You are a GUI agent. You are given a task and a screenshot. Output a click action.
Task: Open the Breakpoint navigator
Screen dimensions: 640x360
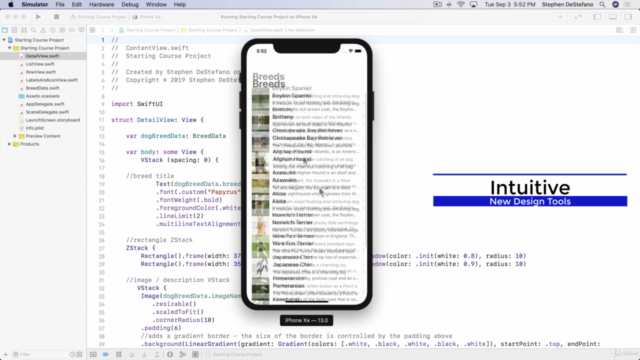point(72,30)
